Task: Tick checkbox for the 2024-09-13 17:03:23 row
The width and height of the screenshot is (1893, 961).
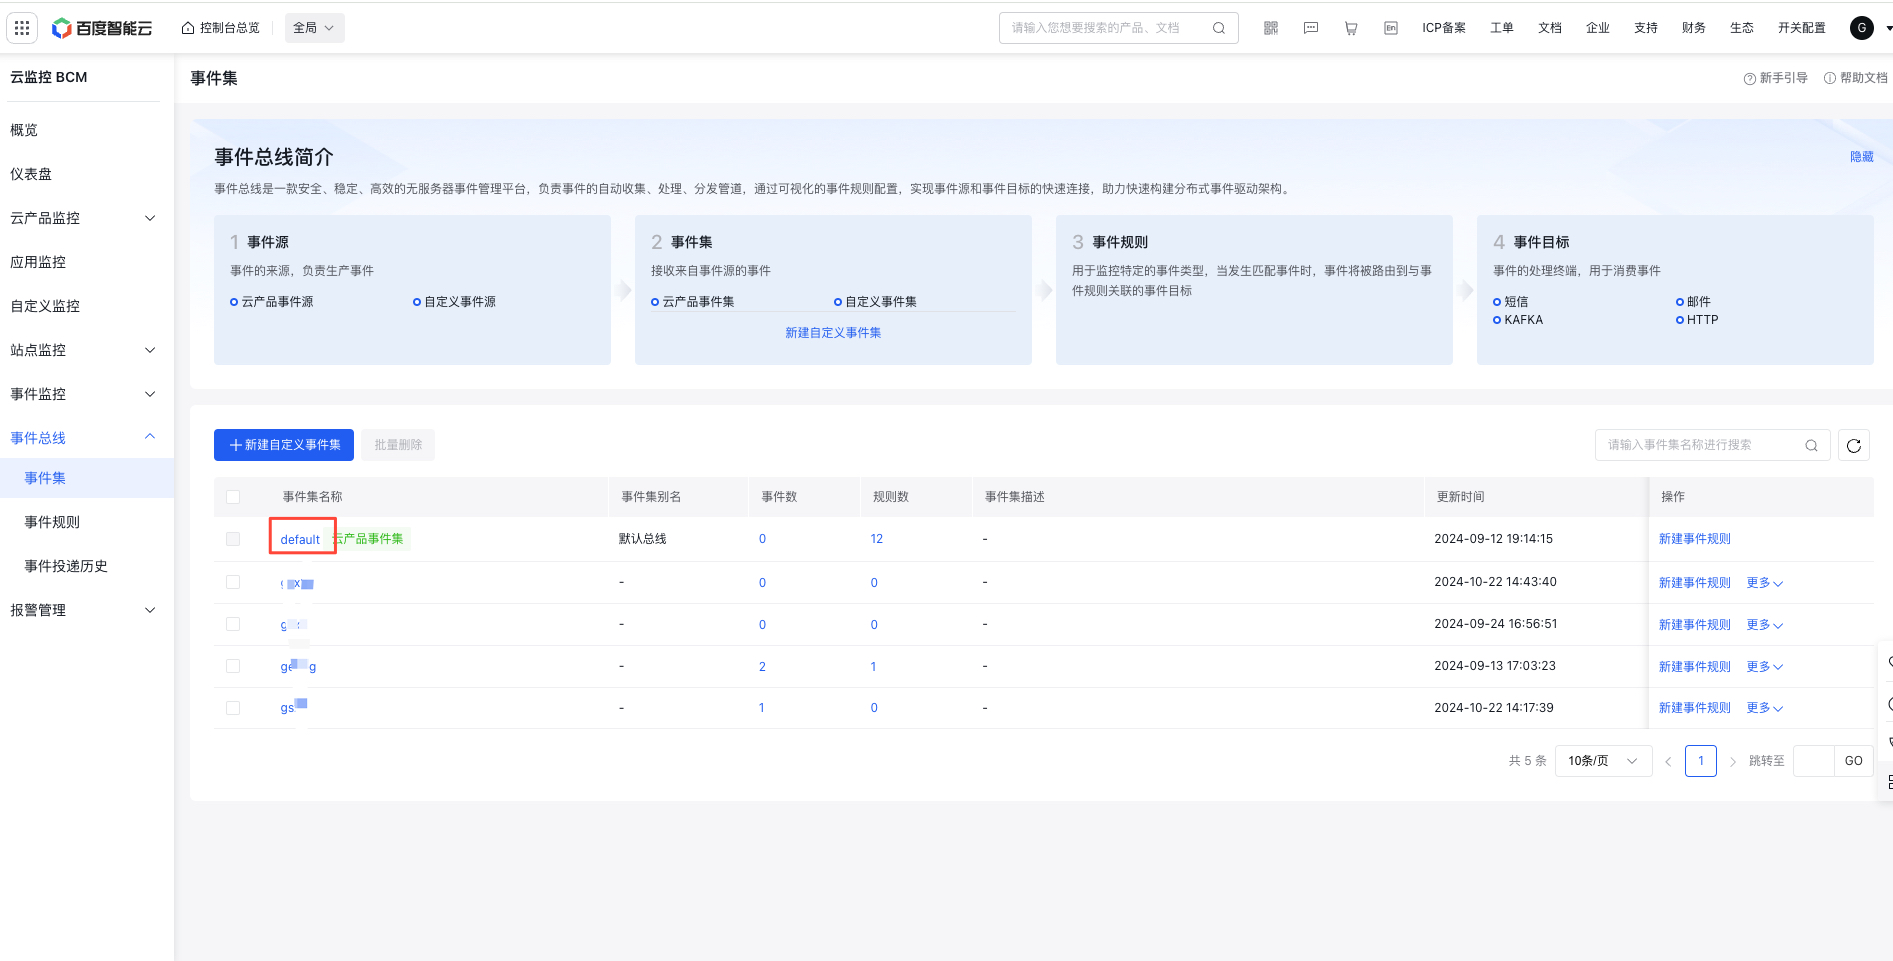Action: tap(233, 666)
